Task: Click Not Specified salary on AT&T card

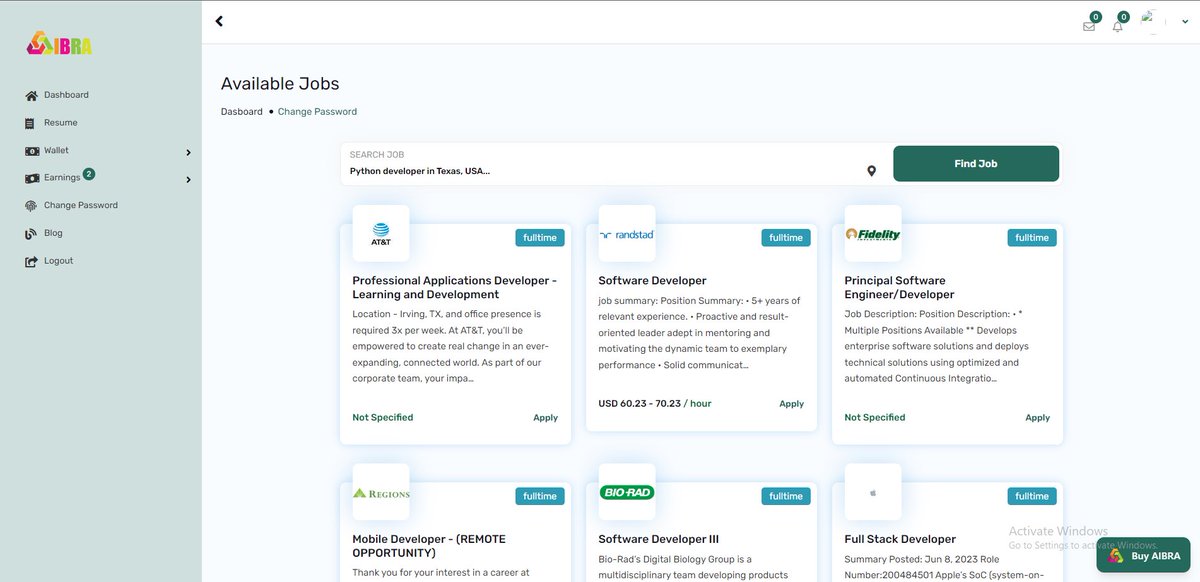Action: (383, 418)
